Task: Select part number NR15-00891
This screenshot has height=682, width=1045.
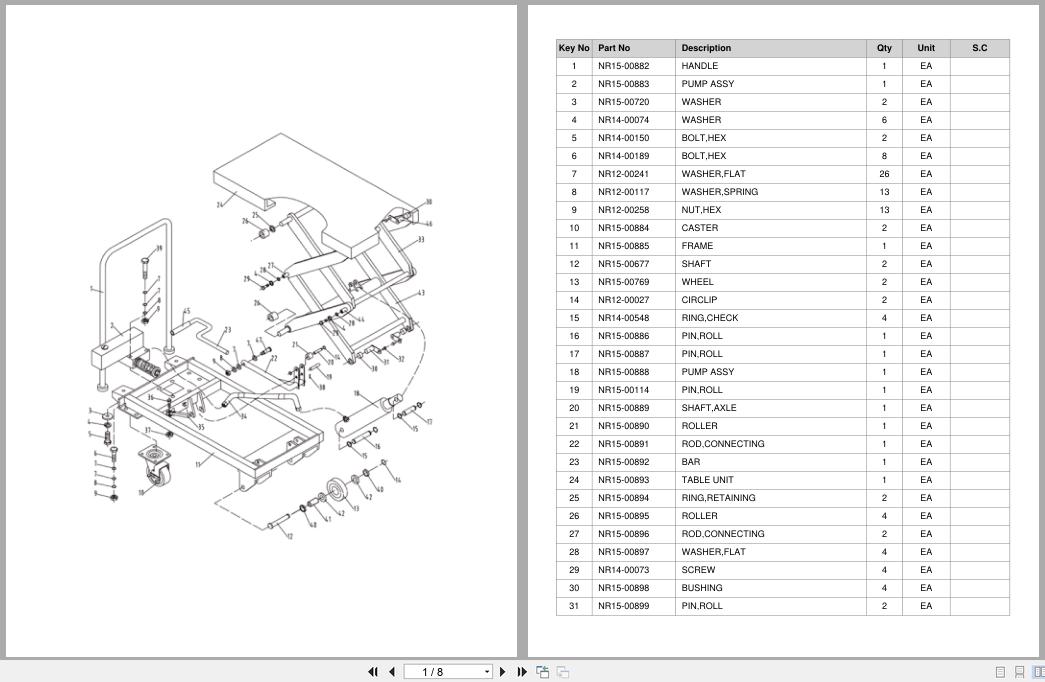Action: pos(623,444)
